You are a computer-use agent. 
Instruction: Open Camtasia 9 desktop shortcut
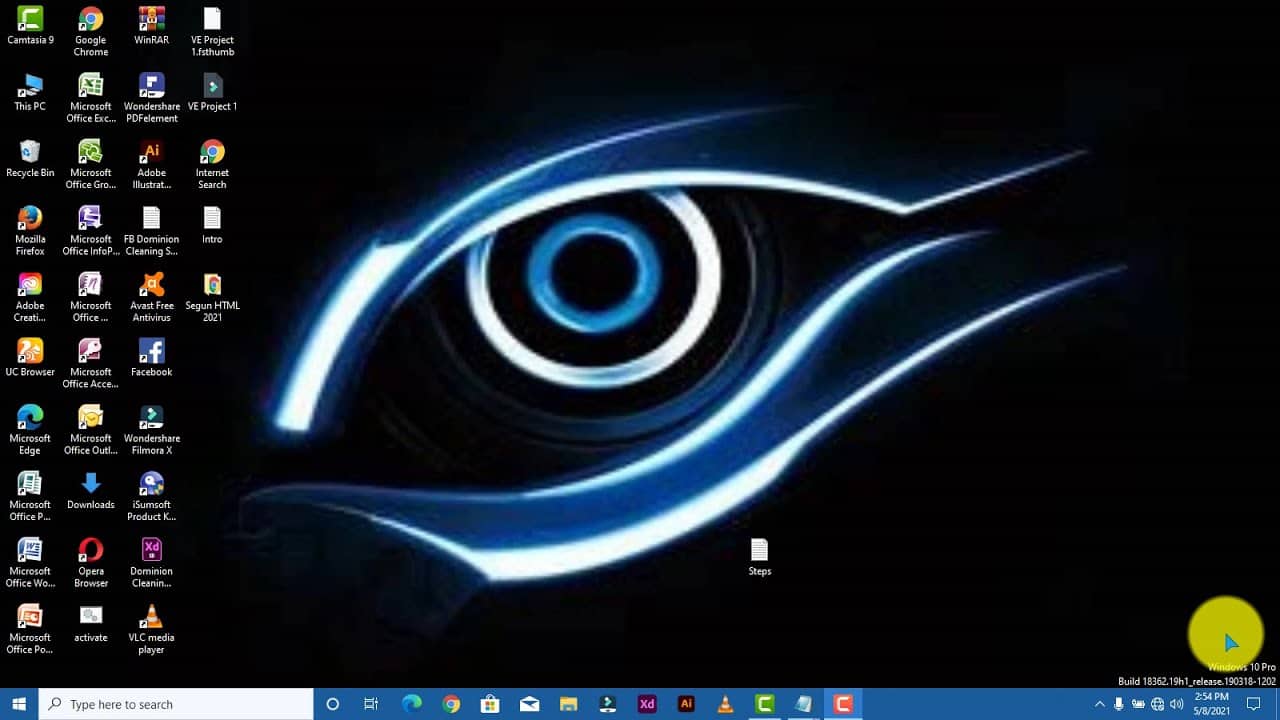(x=30, y=20)
